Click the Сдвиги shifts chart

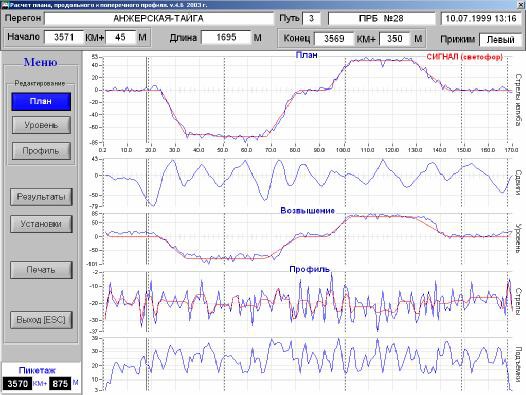[x=307, y=183]
